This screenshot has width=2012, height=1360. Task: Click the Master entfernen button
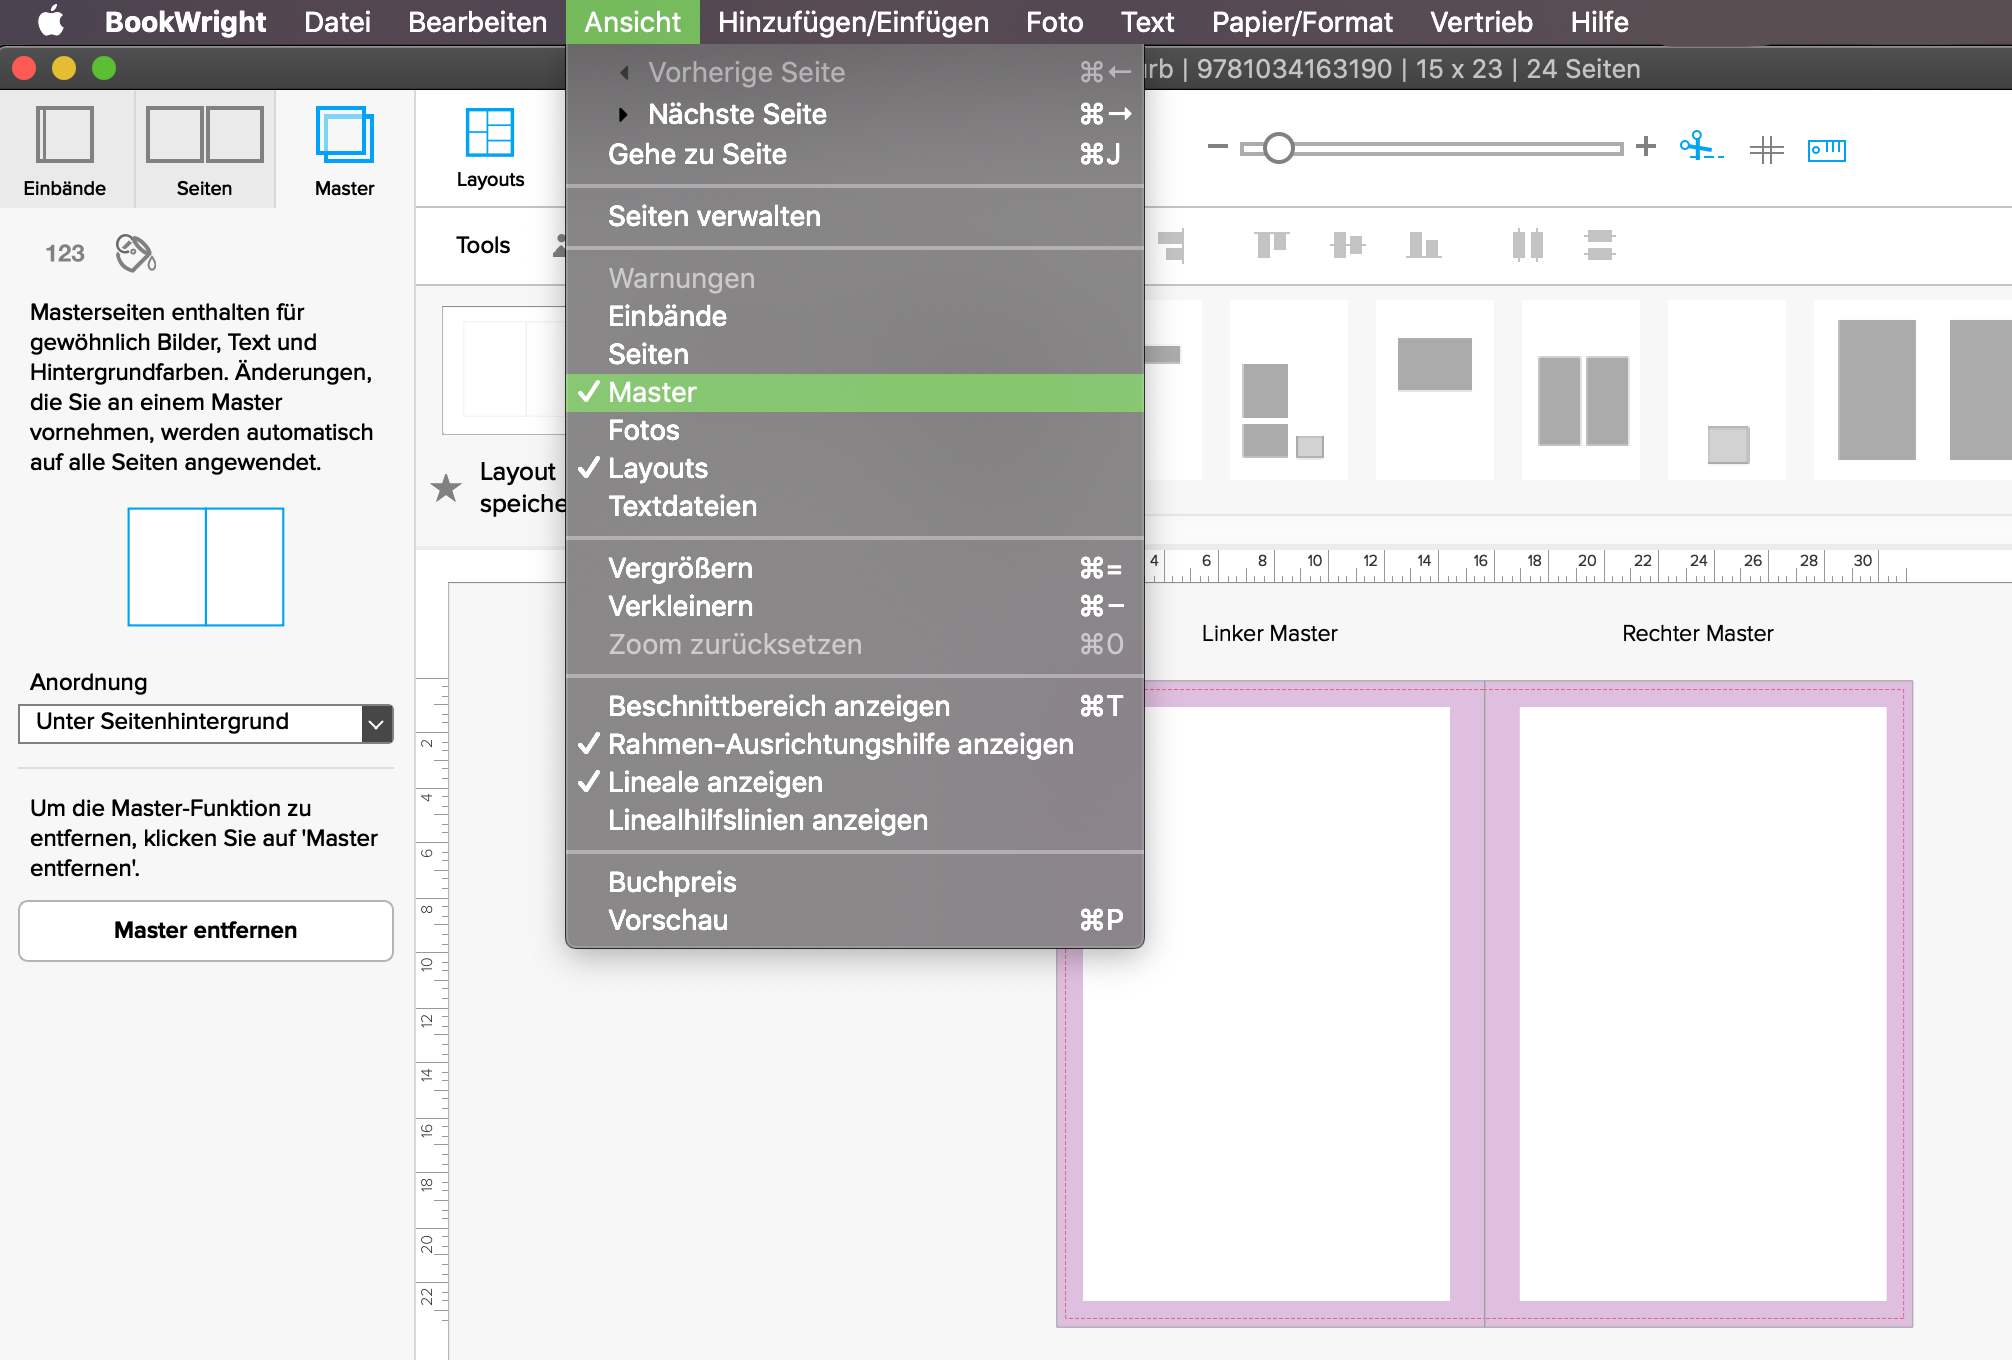[205, 930]
